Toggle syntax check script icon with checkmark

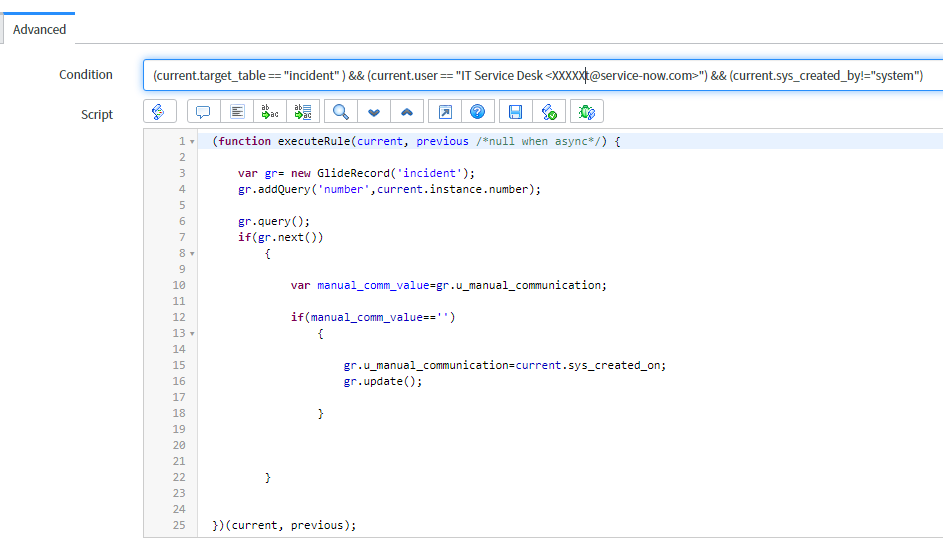click(549, 112)
